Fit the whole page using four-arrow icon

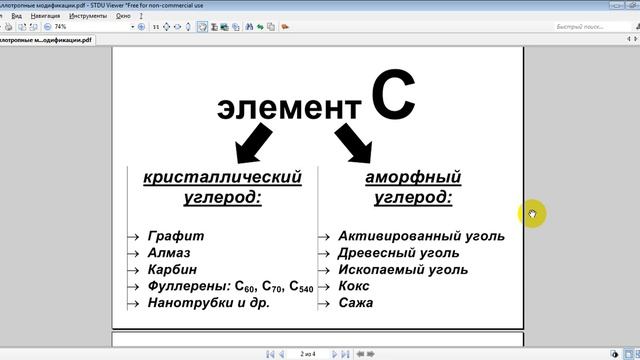coord(167,27)
